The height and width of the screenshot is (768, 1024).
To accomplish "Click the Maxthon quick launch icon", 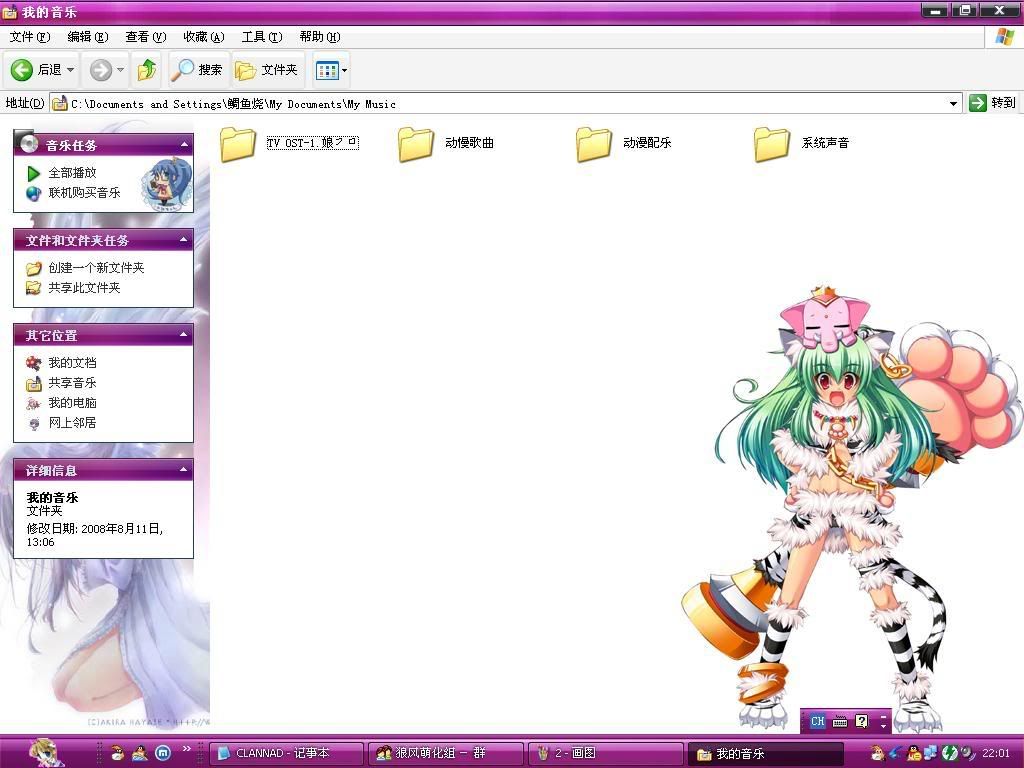I will 163,753.
